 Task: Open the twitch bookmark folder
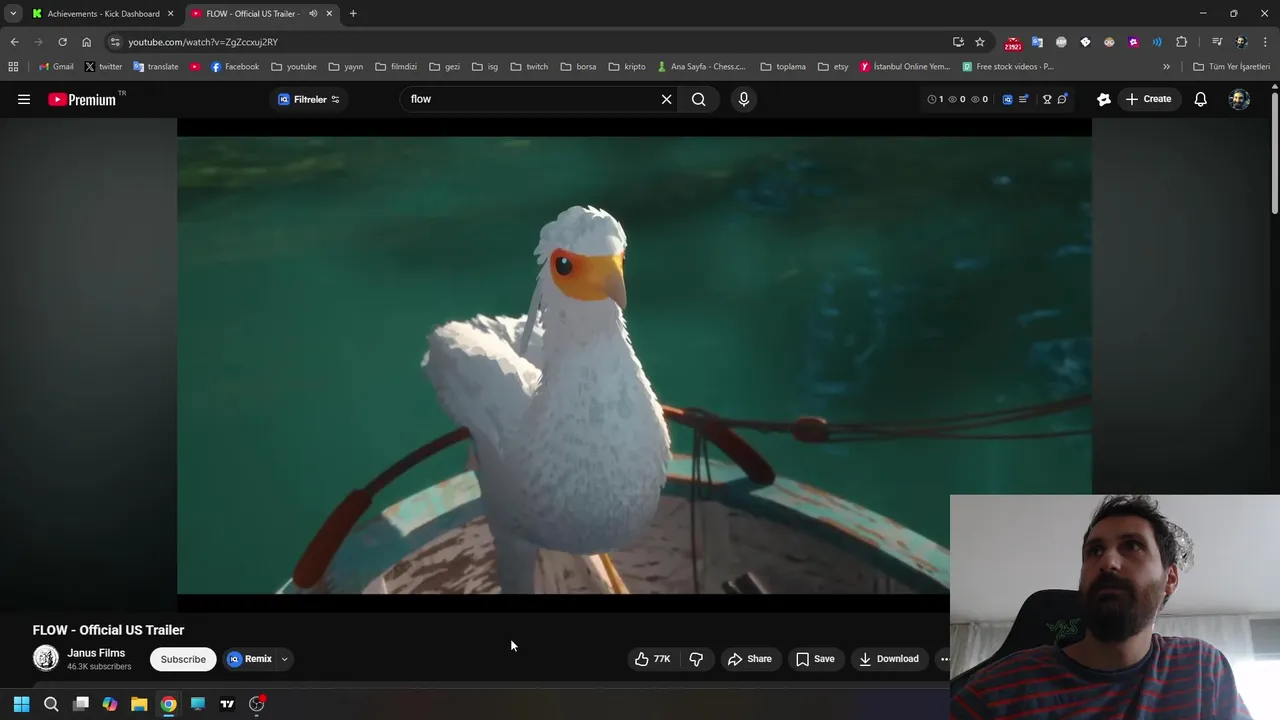pos(529,67)
